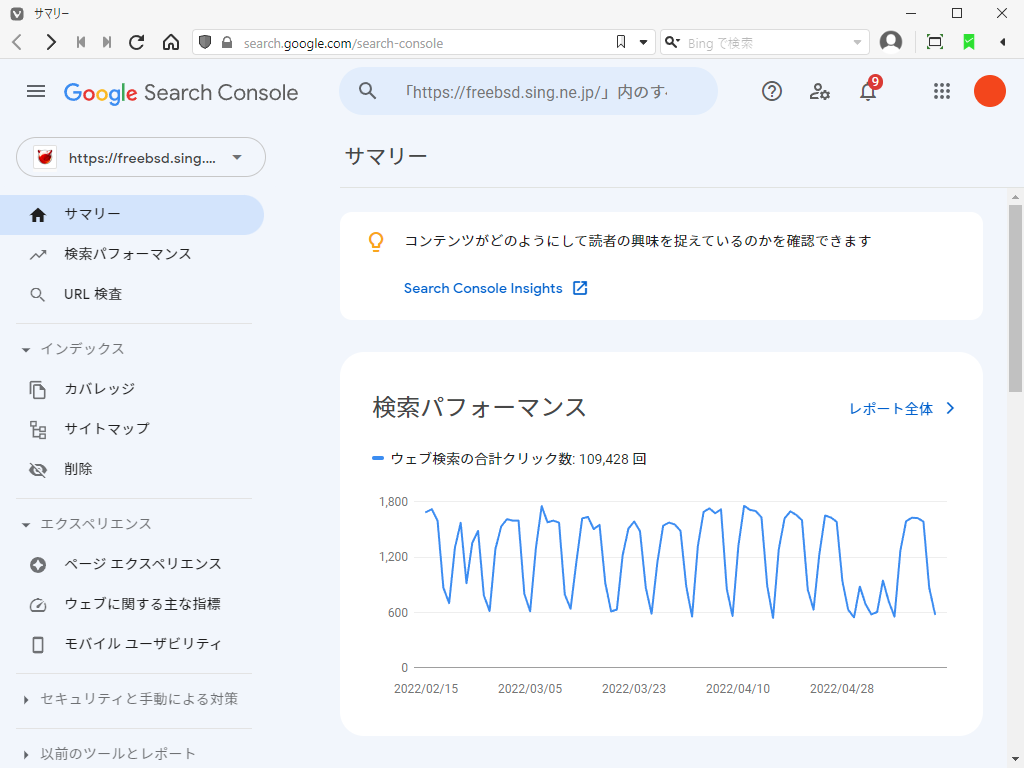Click the capture page icon
The height and width of the screenshot is (768, 1024).
point(935,42)
